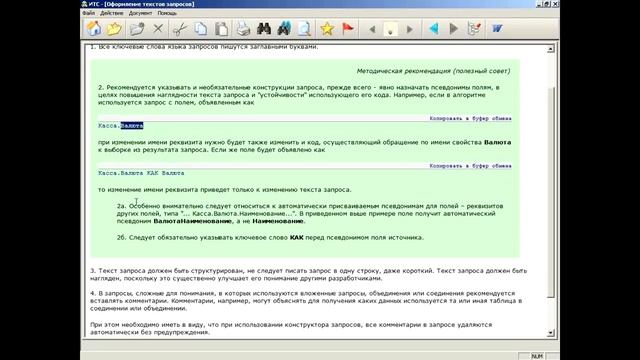The height and width of the screenshot is (360, 640).
Task: Click paragraph 4 starting В запросы, сложные
Action: (x=306, y=301)
